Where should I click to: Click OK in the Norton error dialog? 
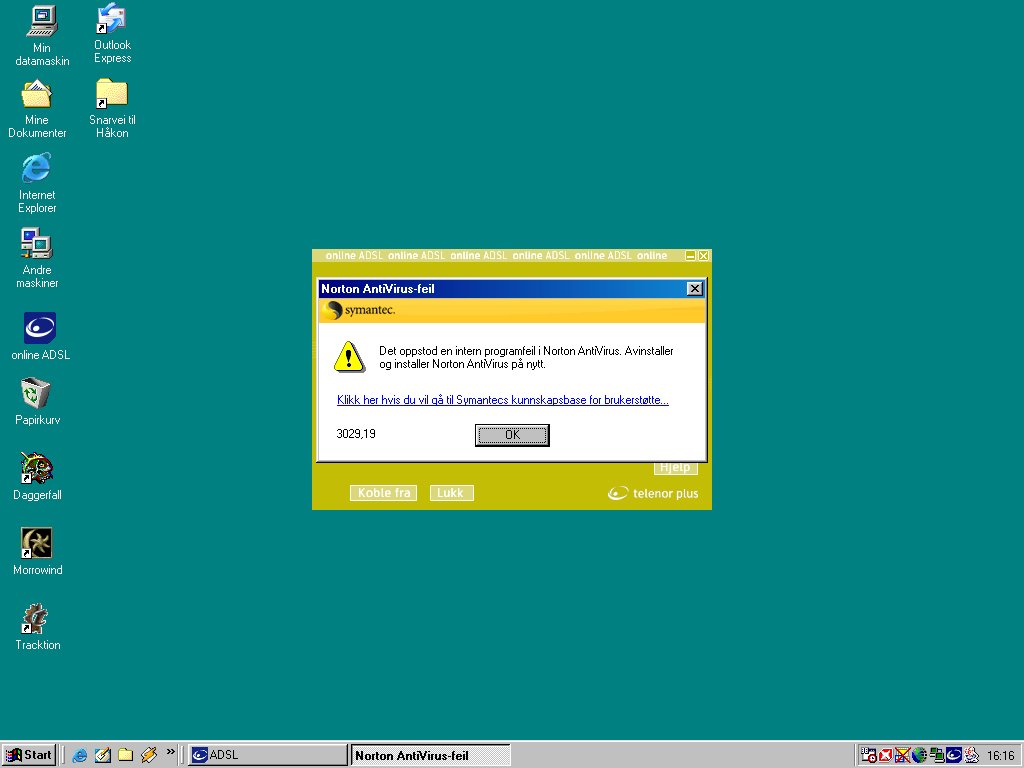pos(512,435)
